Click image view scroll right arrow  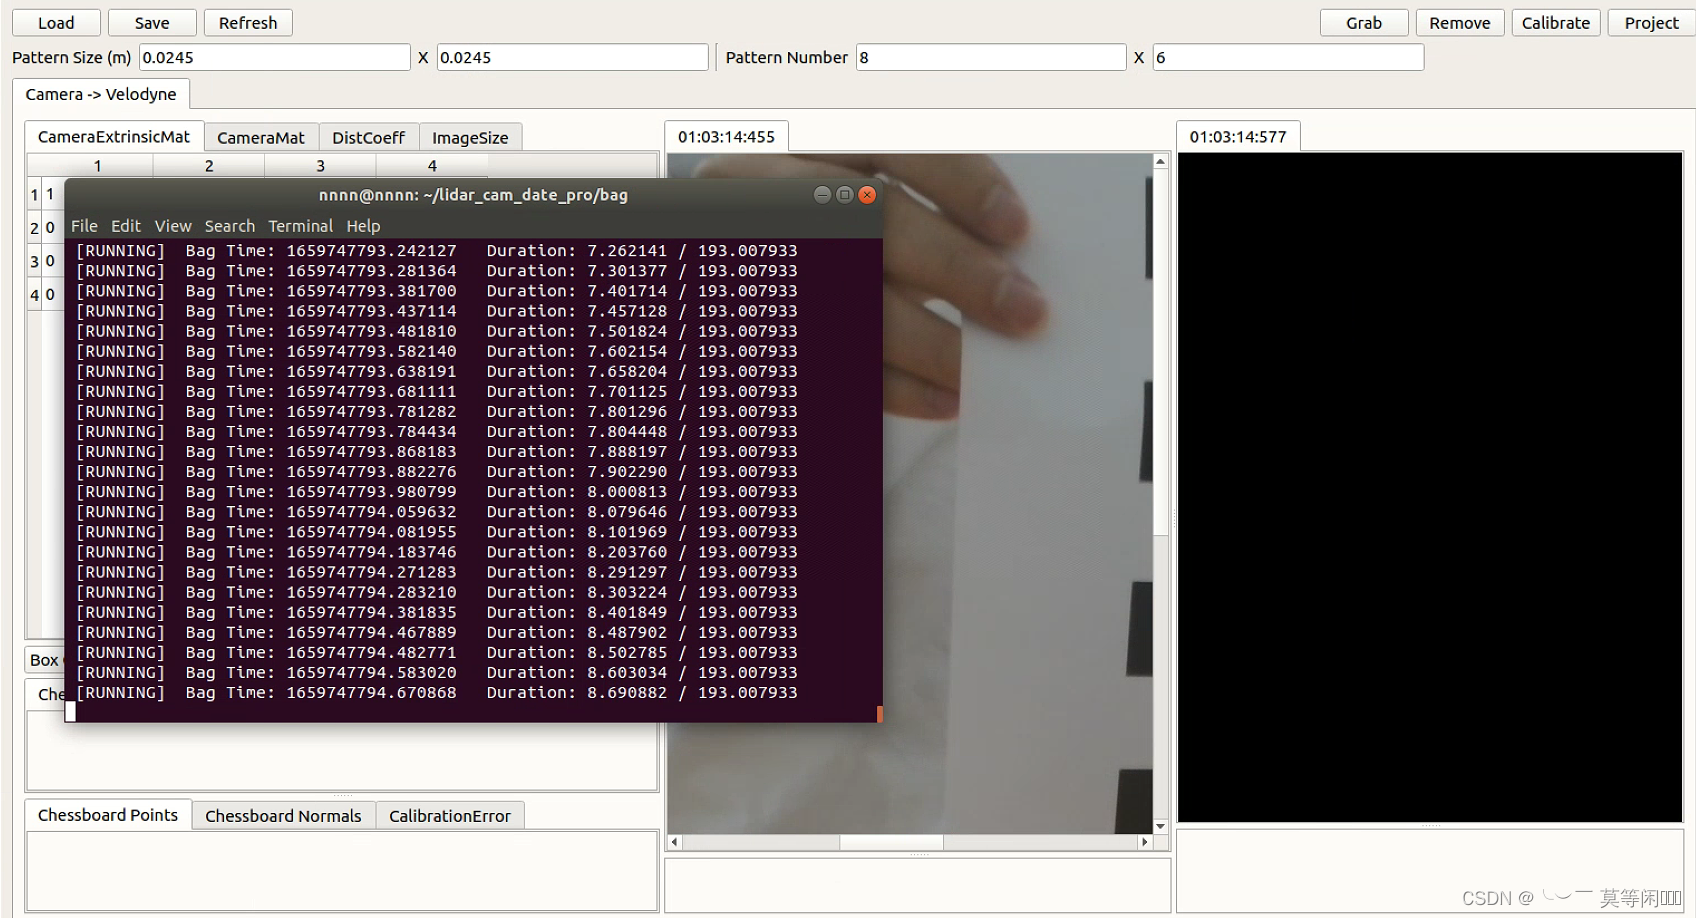point(1145,842)
